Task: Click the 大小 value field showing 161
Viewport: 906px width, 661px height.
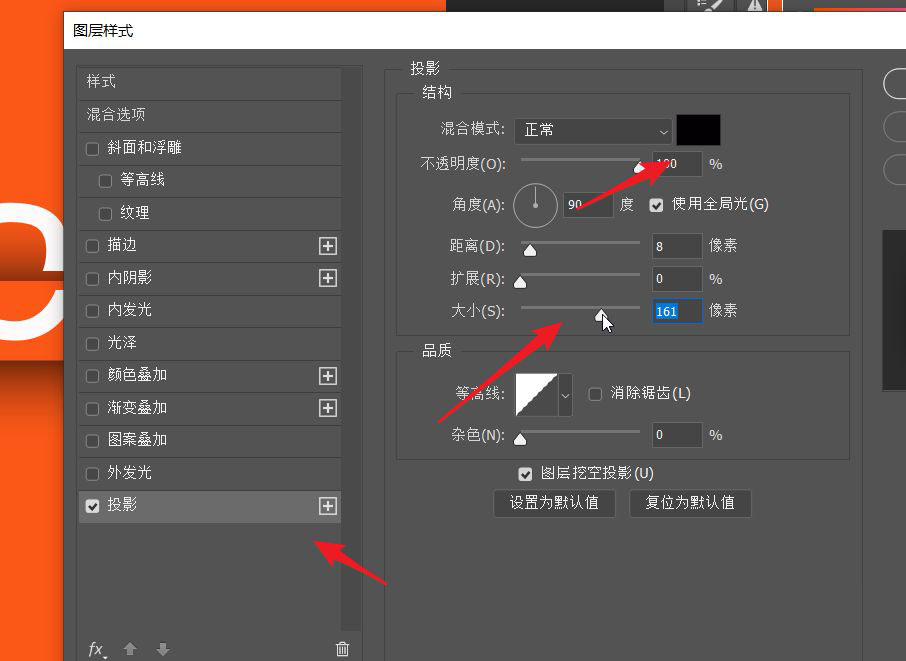Action: pyautogui.click(x=677, y=311)
